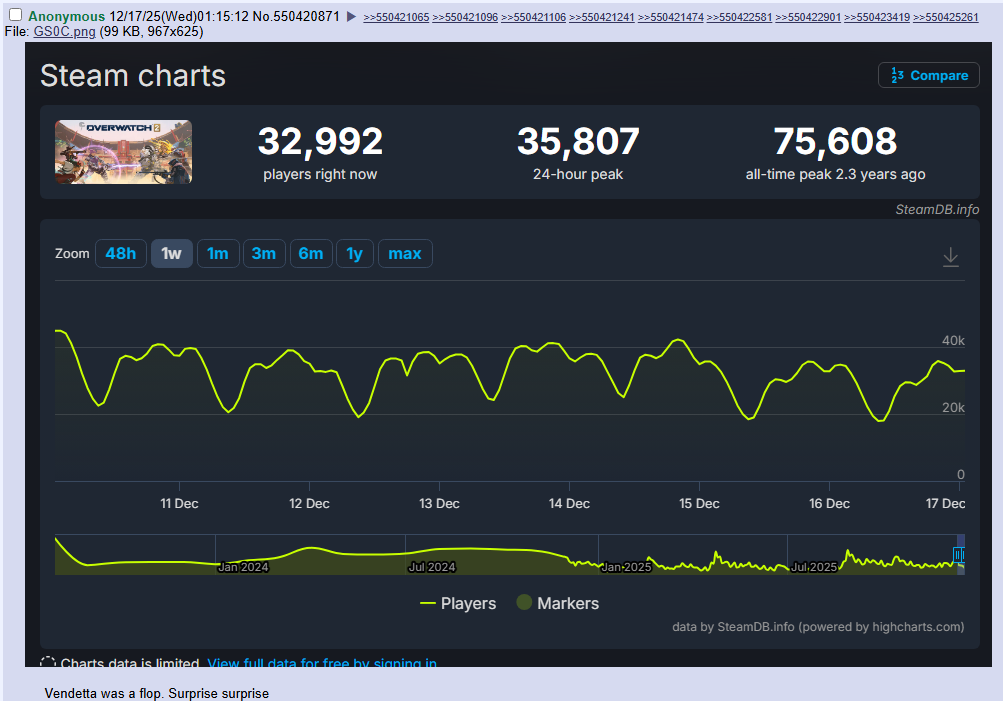This screenshot has width=1003, height=701.
Task: Open reply link >>550421065
Action: [396, 17]
